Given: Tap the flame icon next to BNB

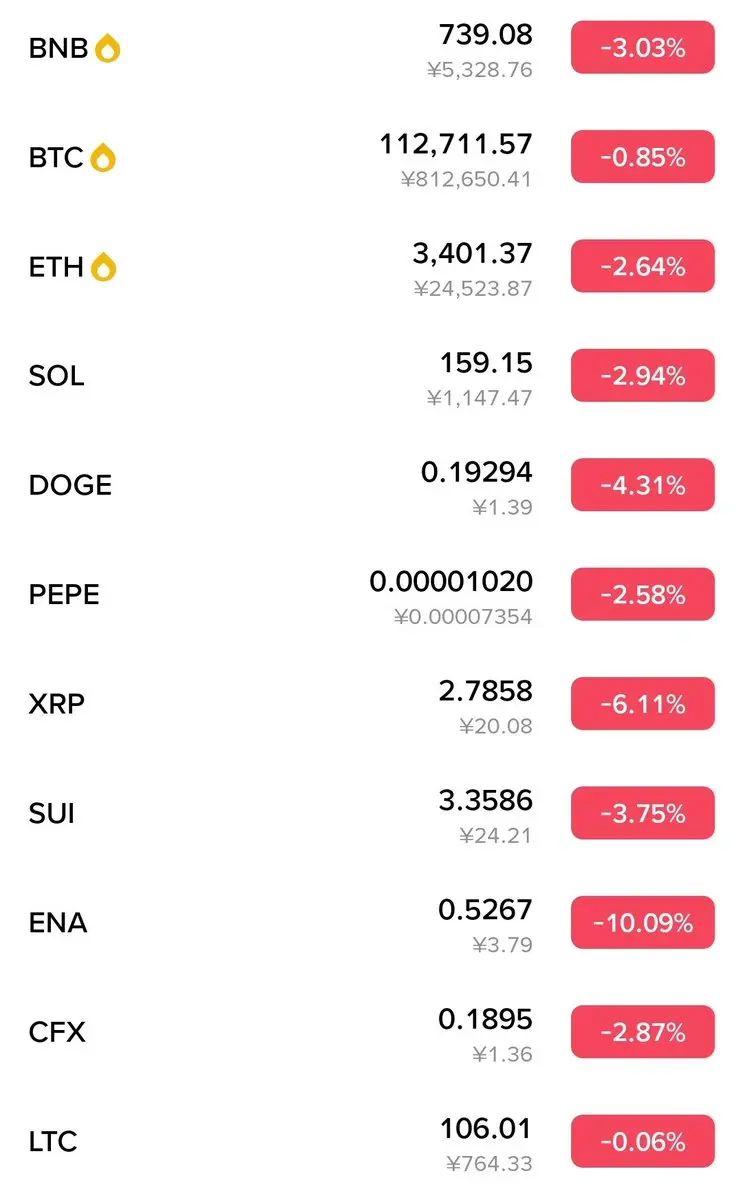Looking at the screenshot, I should pos(108,48).
